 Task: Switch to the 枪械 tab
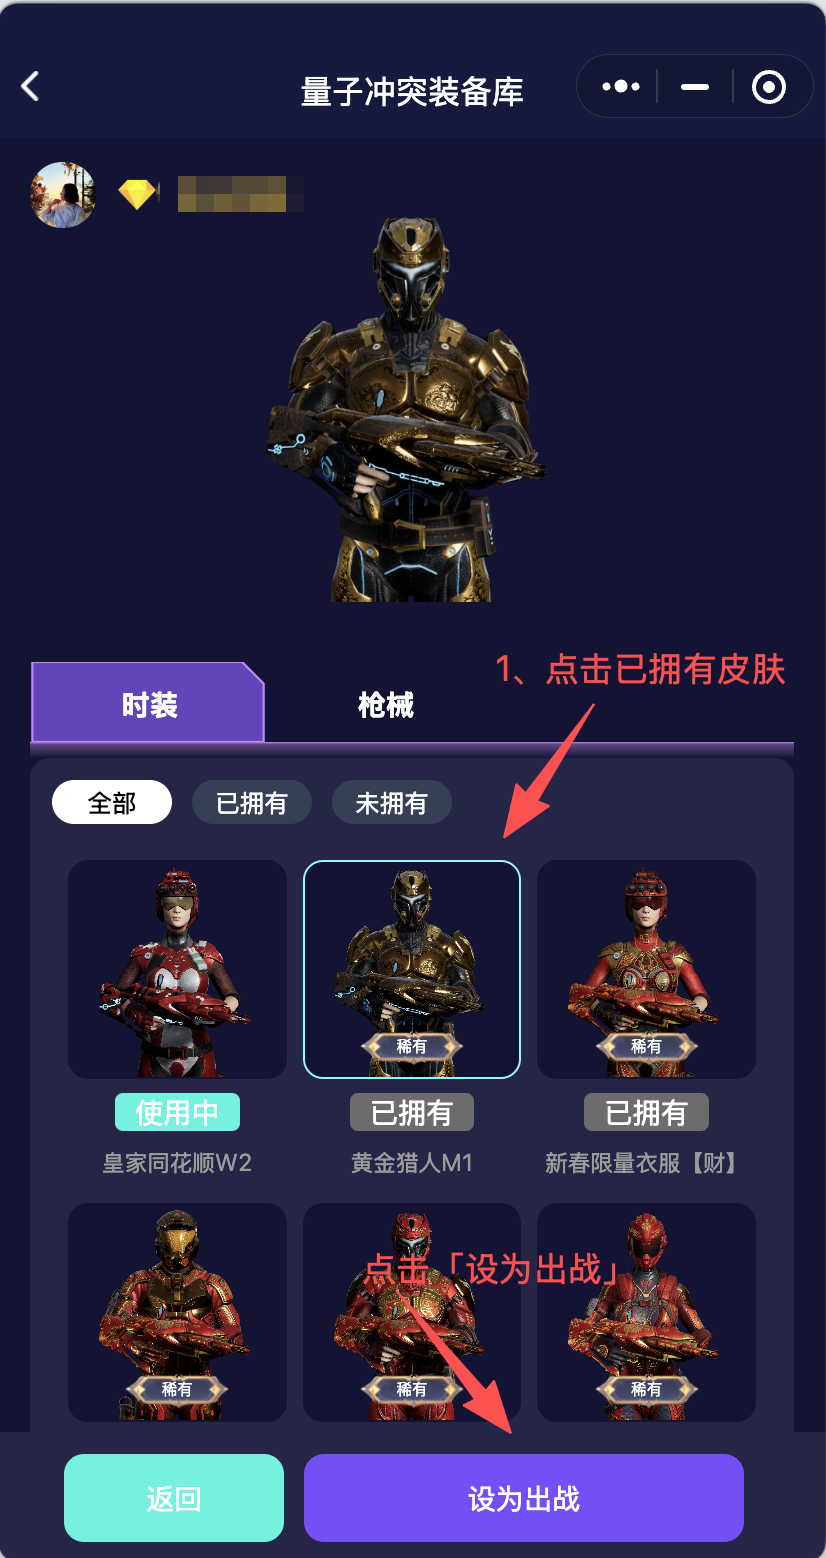click(386, 705)
